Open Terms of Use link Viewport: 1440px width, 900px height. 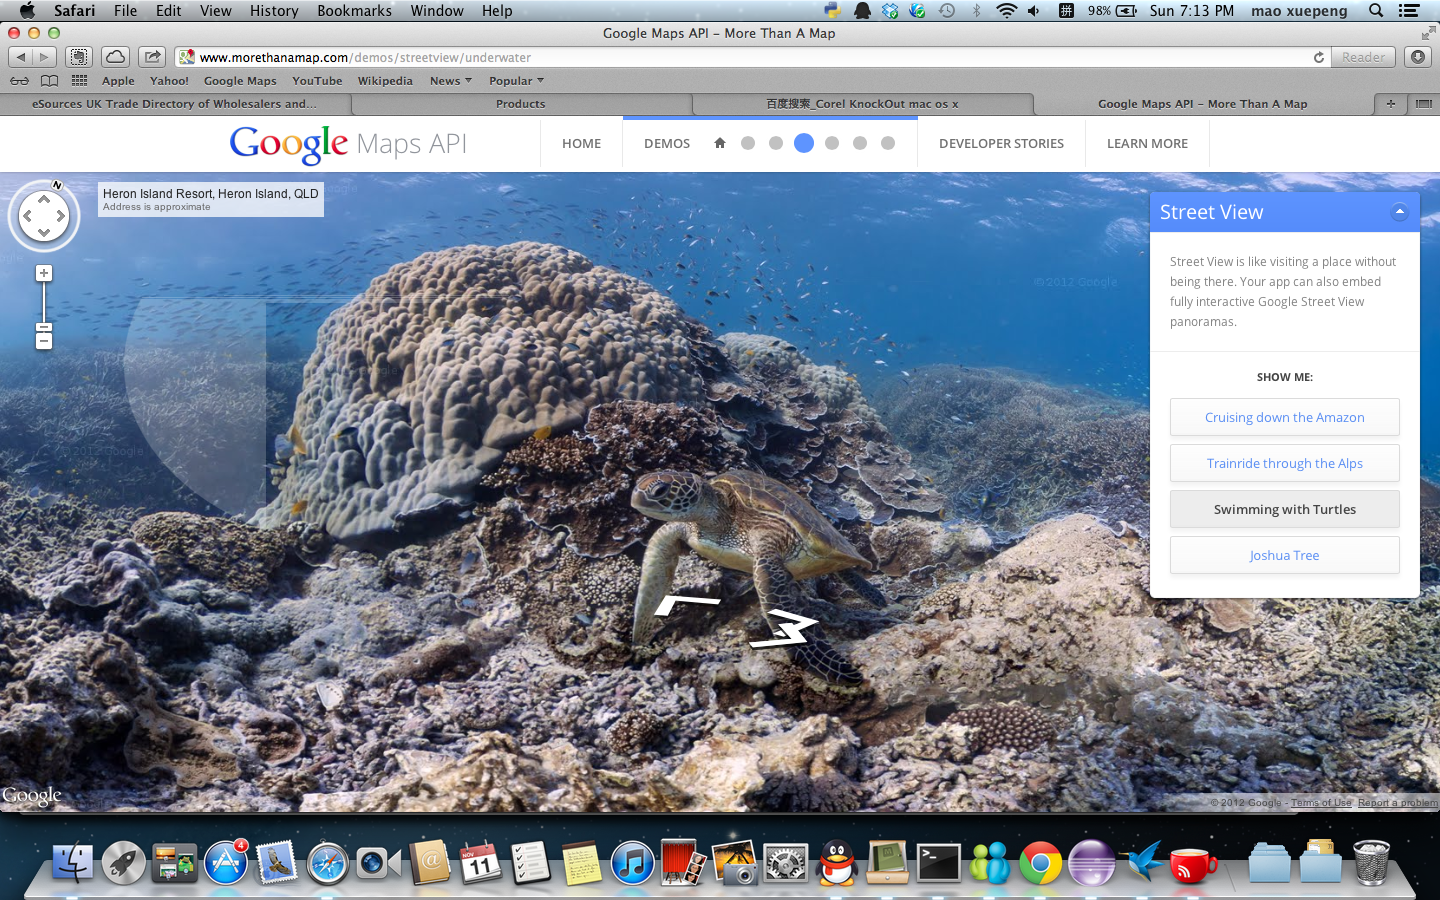(x=1321, y=802)
